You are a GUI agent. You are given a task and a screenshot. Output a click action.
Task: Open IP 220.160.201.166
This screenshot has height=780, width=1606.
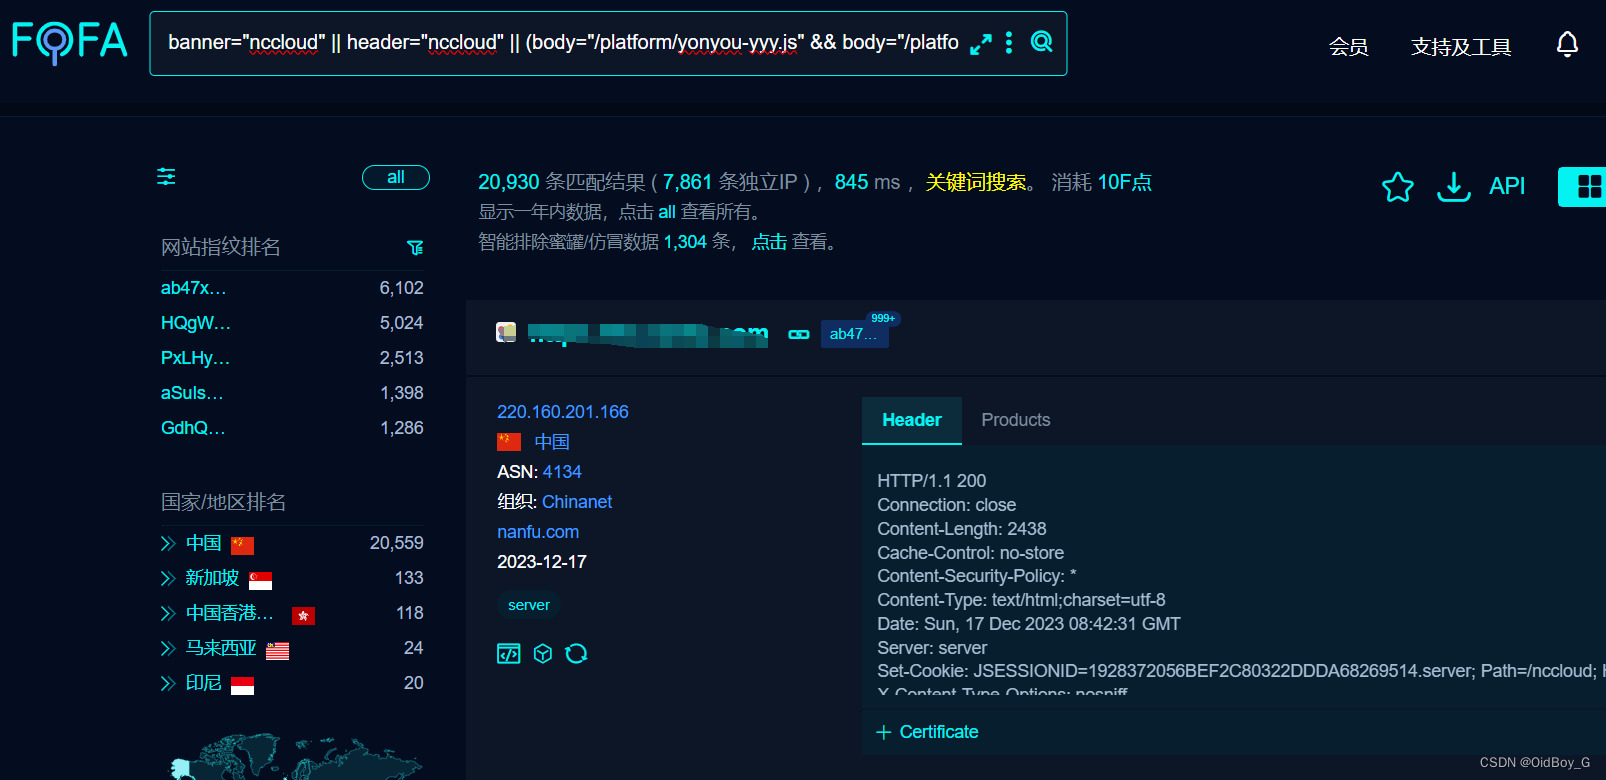pos(563,412)
